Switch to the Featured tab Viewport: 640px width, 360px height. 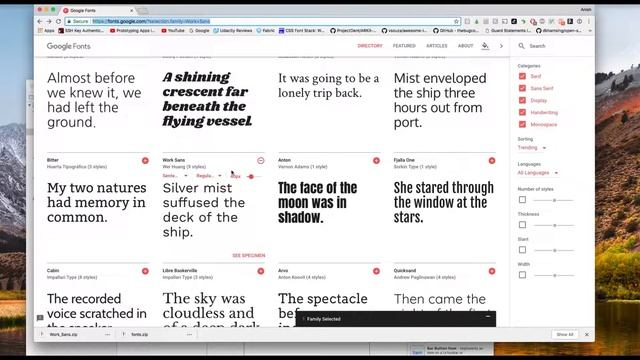pos(404,46)
